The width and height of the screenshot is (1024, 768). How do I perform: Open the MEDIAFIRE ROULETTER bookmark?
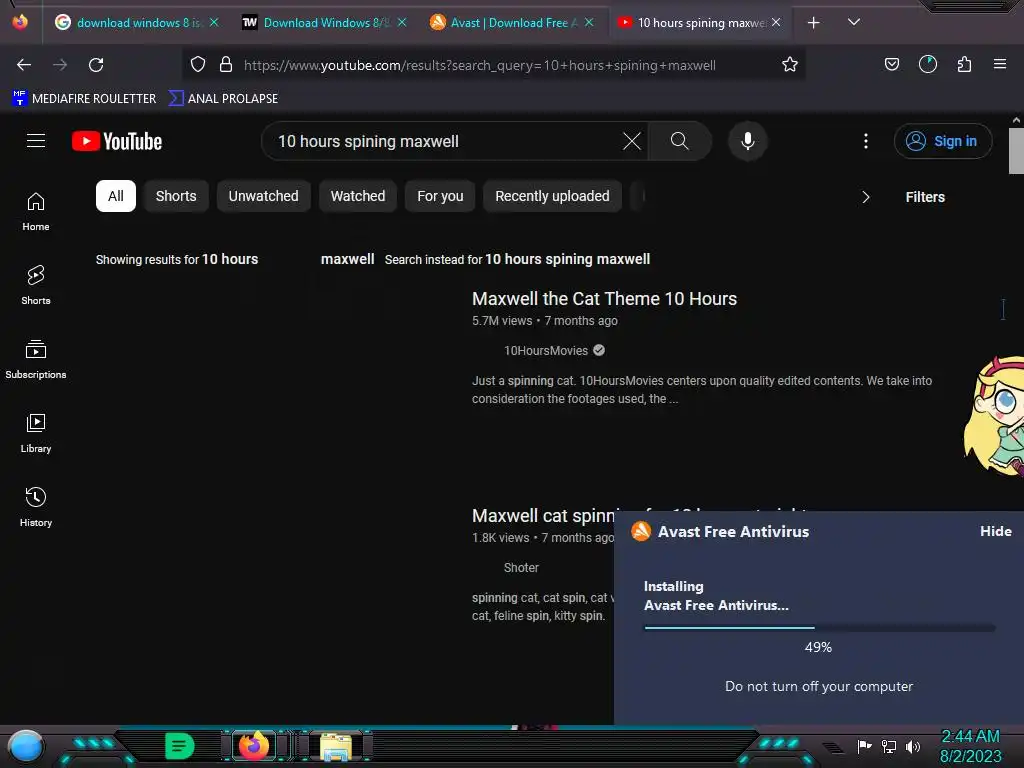click(x=84, y=99)
